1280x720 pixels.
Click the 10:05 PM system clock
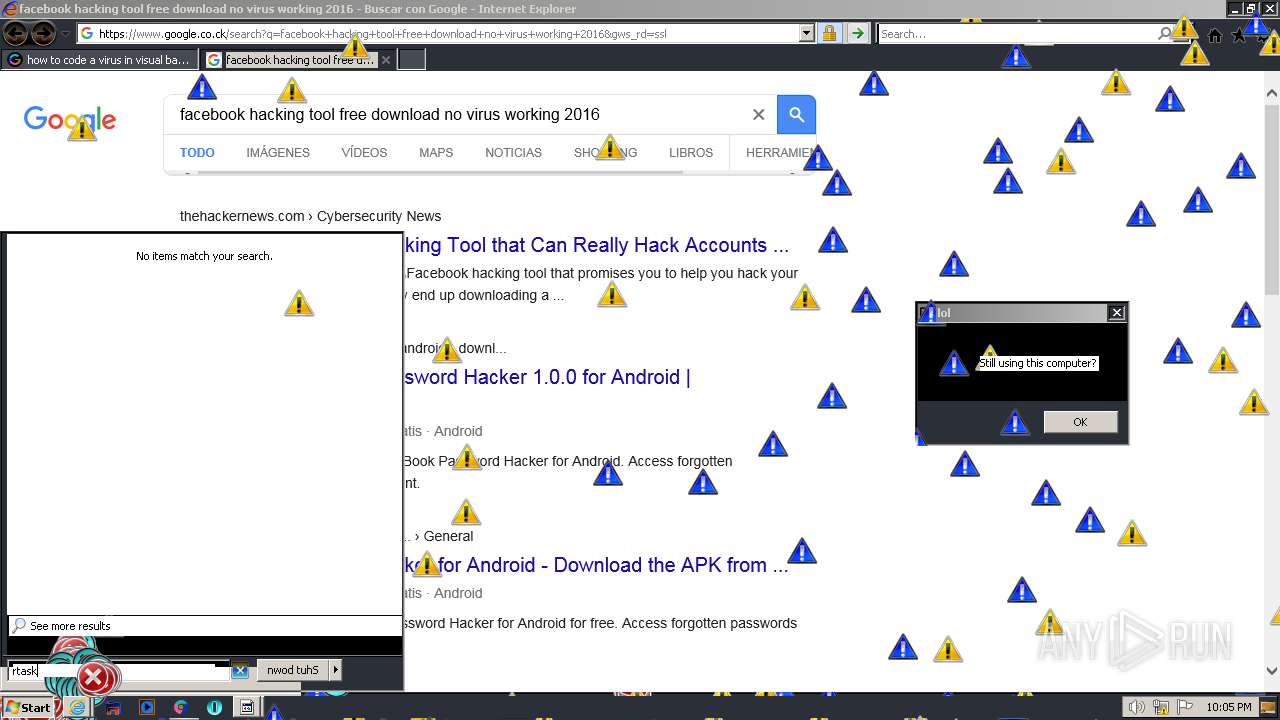pyautogui.click(x=1229, y=707)
